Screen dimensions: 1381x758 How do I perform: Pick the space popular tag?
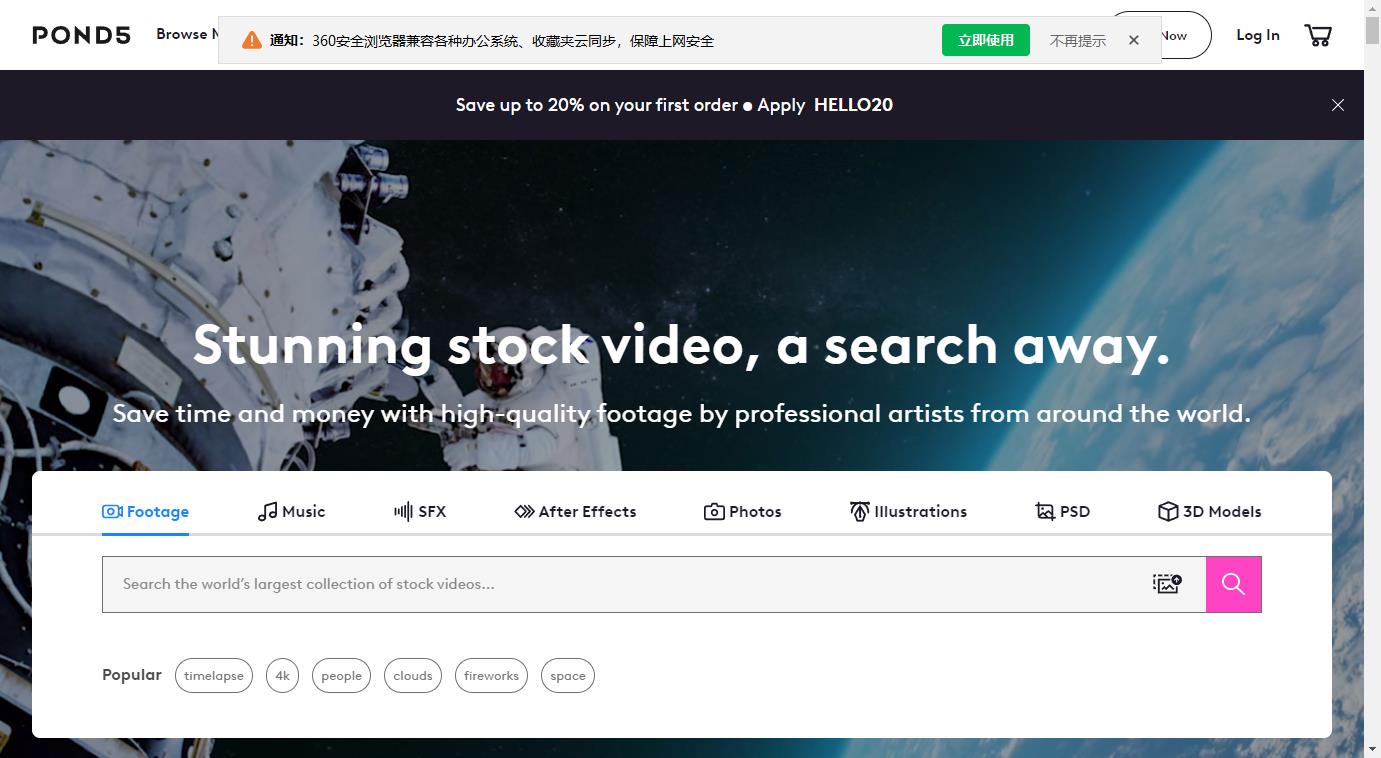click(568, 676)
